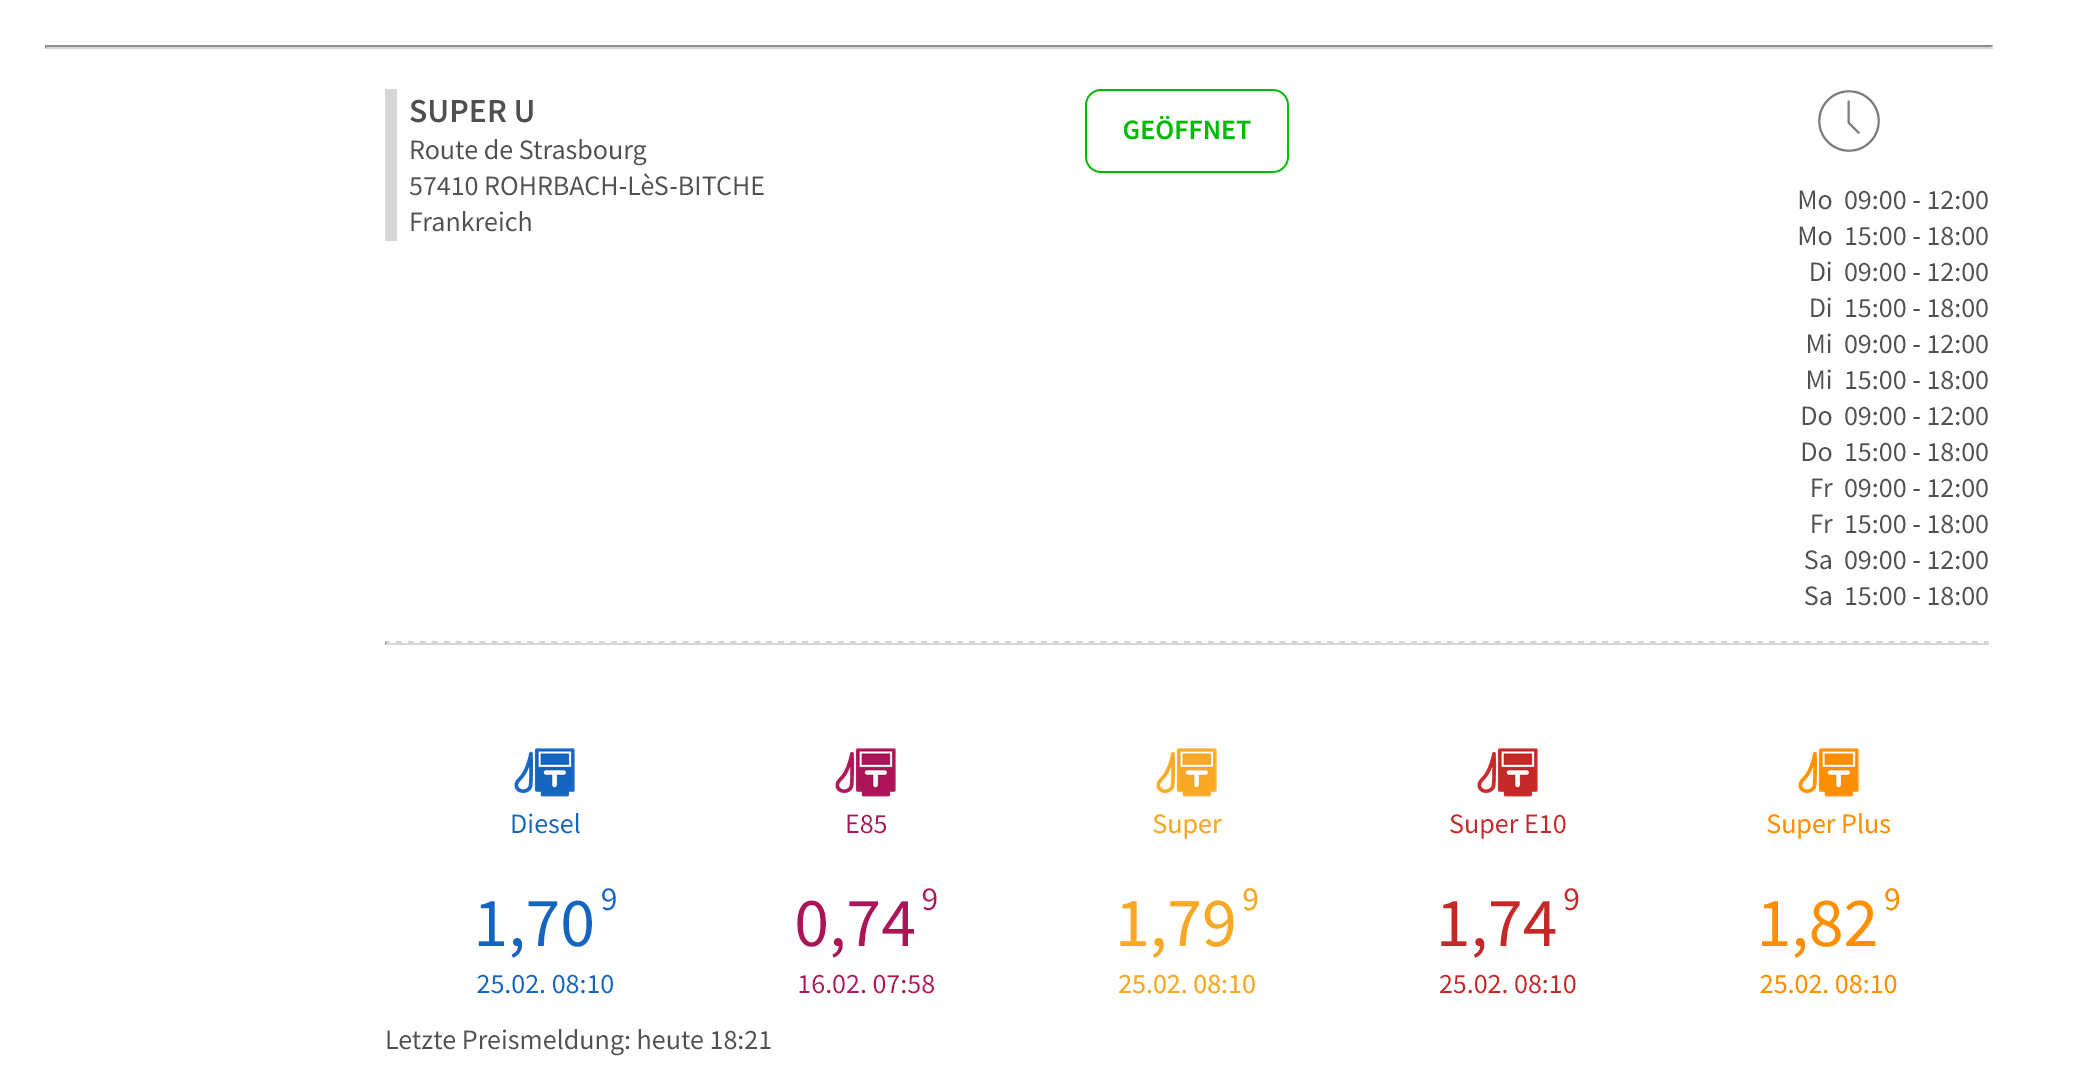Viewport: 2082px width, 1080px height.
Task: Click the Letzte Preismeldung text
Action: (x=578, y=1040)
